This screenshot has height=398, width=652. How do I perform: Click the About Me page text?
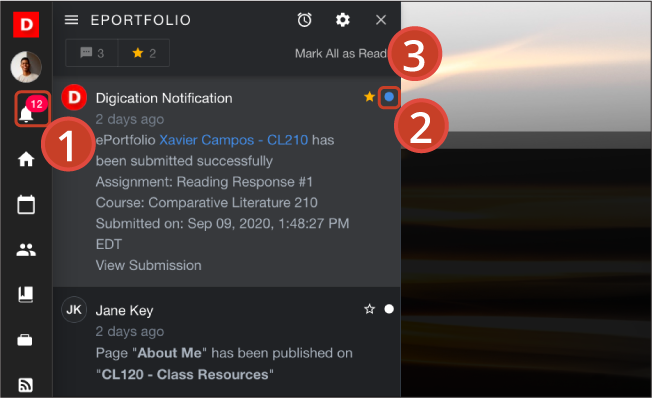(x=169, y=353)
